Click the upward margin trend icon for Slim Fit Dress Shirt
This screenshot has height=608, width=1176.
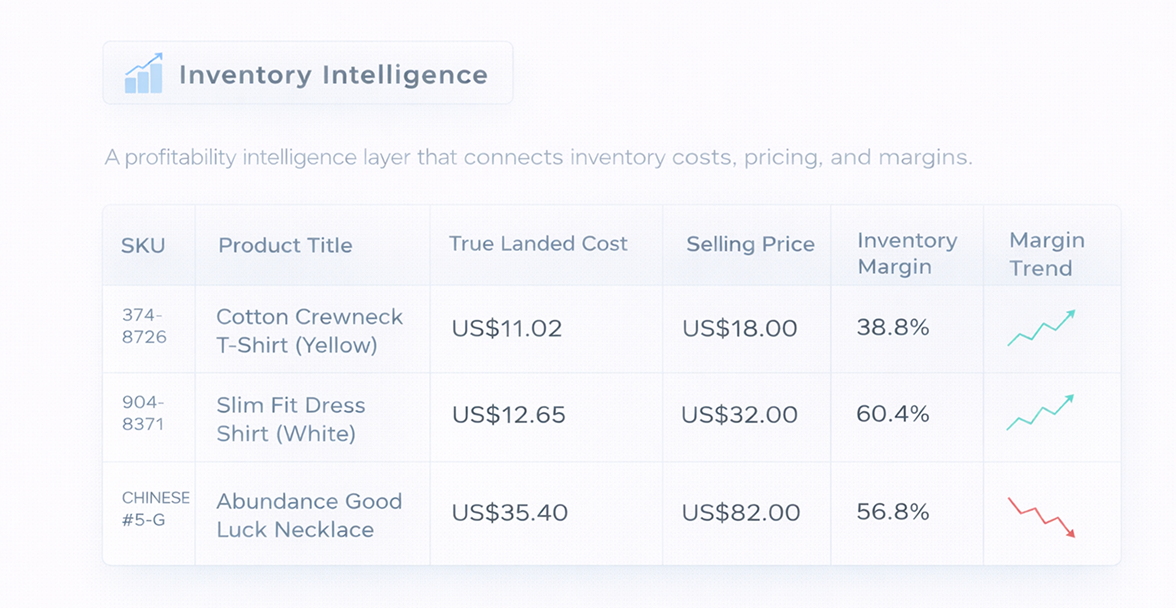[x=1041, y=412]
